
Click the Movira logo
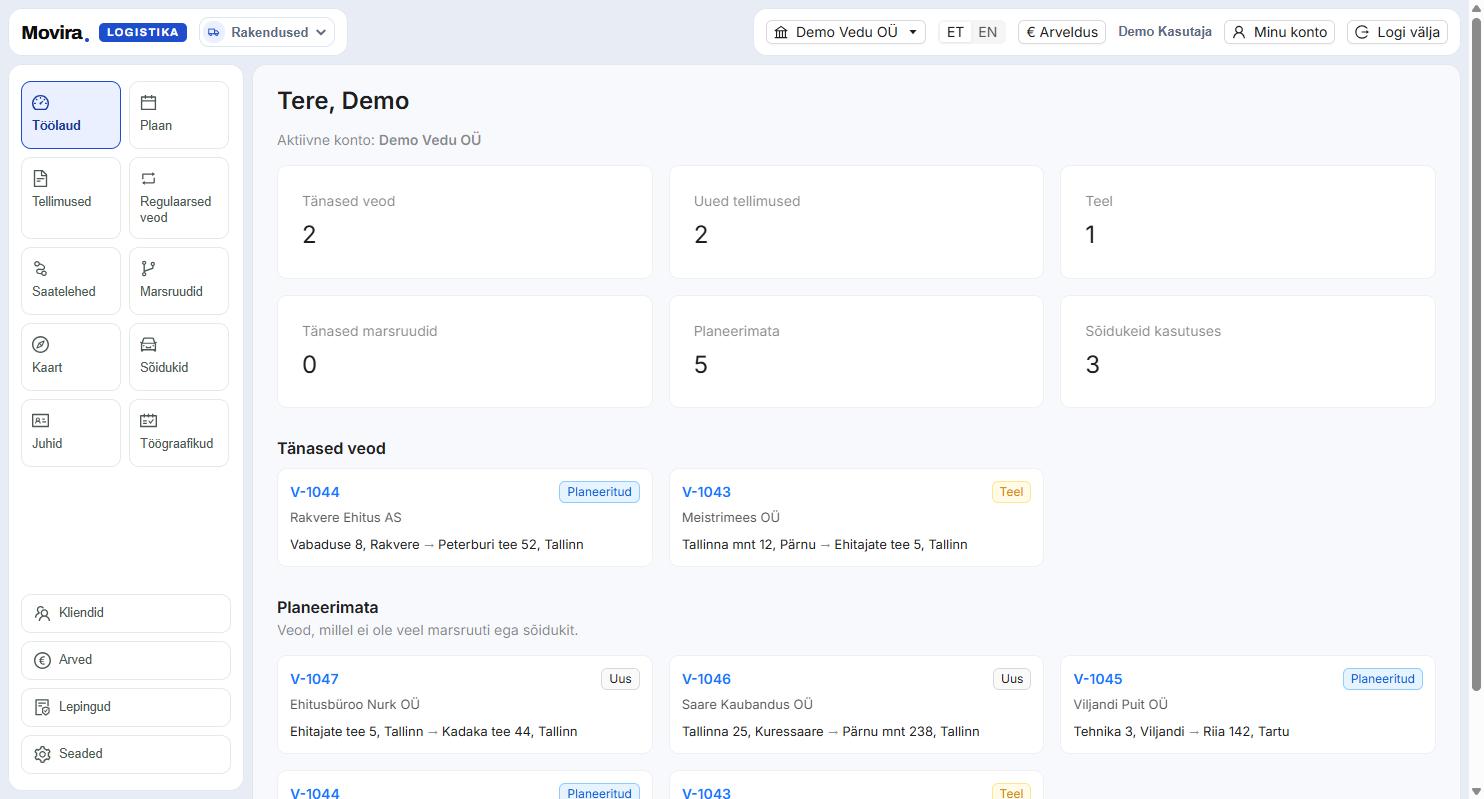(x=55, y=33)
